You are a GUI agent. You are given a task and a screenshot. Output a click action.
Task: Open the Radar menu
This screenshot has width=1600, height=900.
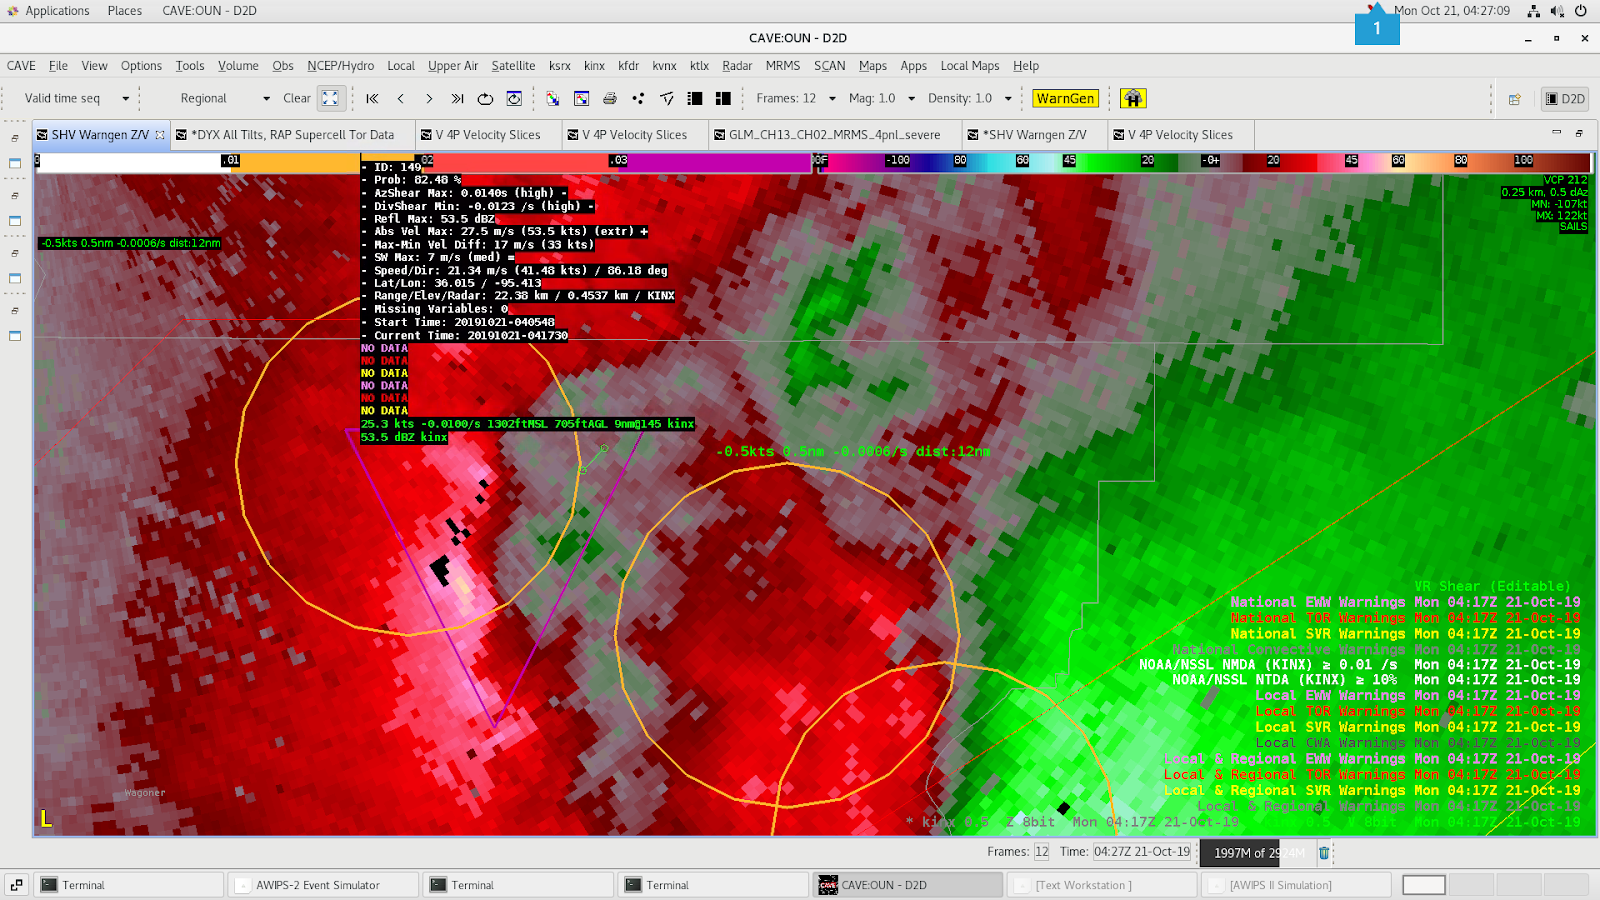point(737,66)
